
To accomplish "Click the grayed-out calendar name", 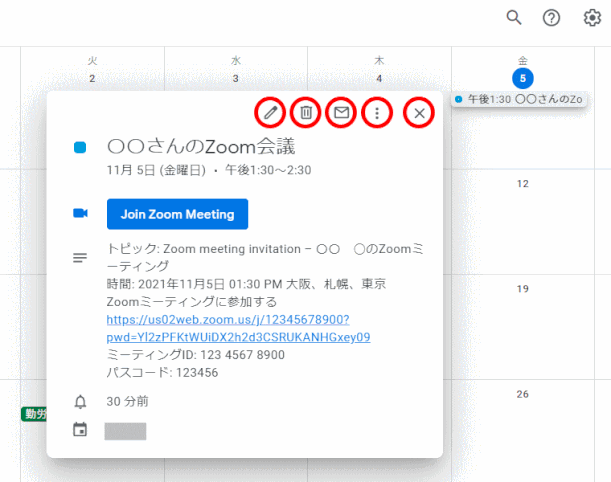I will pyautogui.click(x=125, y=431).
